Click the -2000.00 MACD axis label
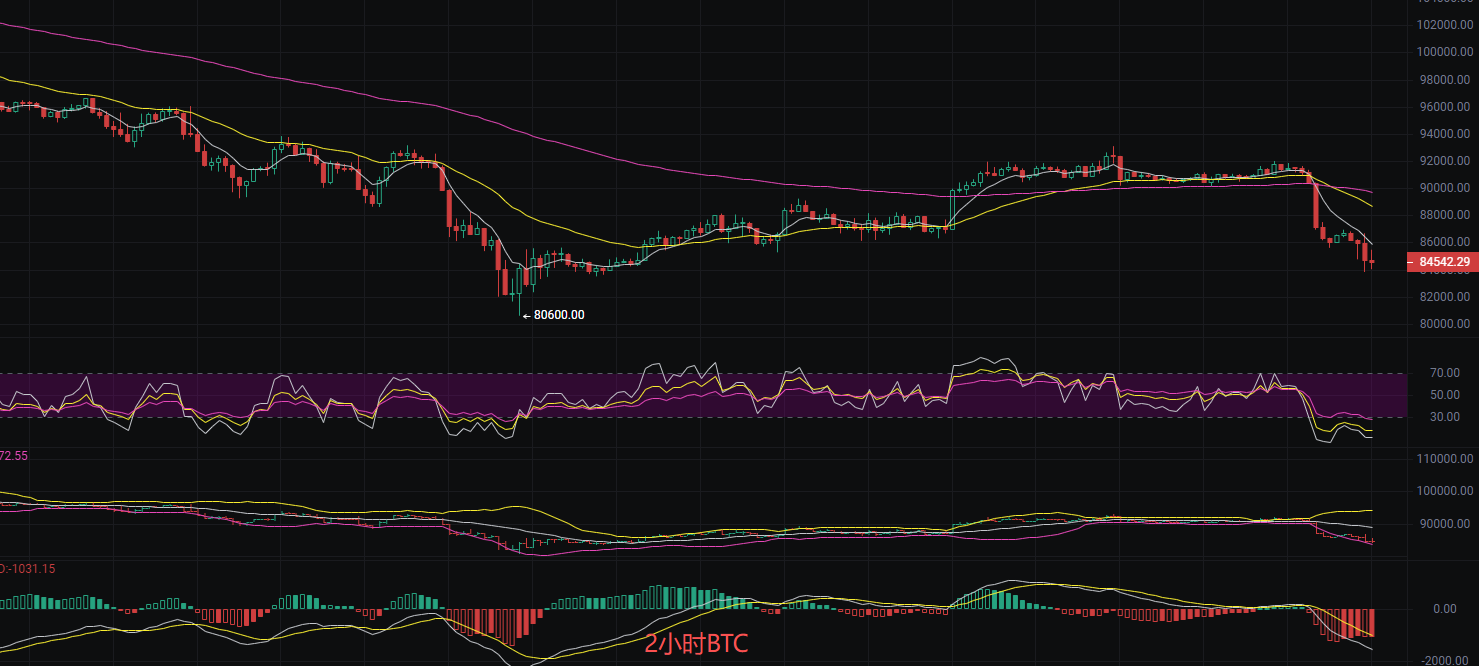This screenshot has height=666, width=1479. pyautogui.click(x=1441, y=661)
